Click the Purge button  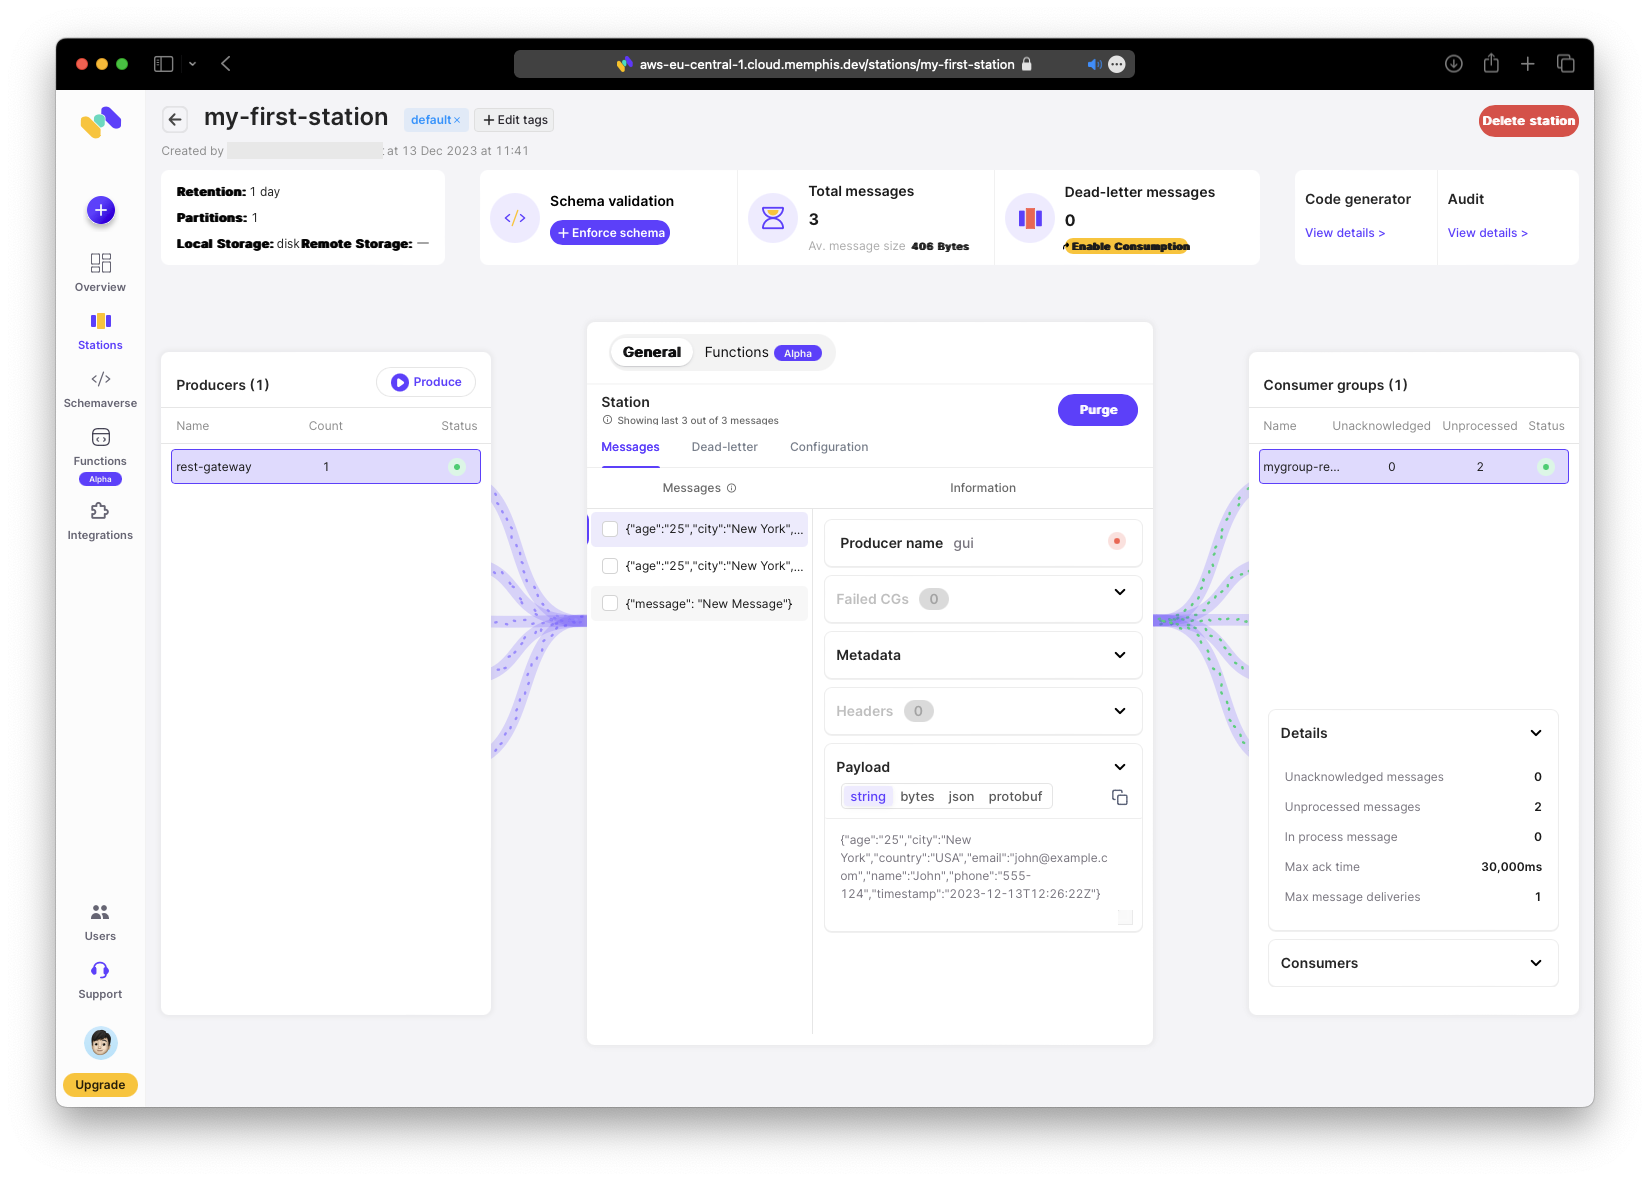[x=1097, y=410]
